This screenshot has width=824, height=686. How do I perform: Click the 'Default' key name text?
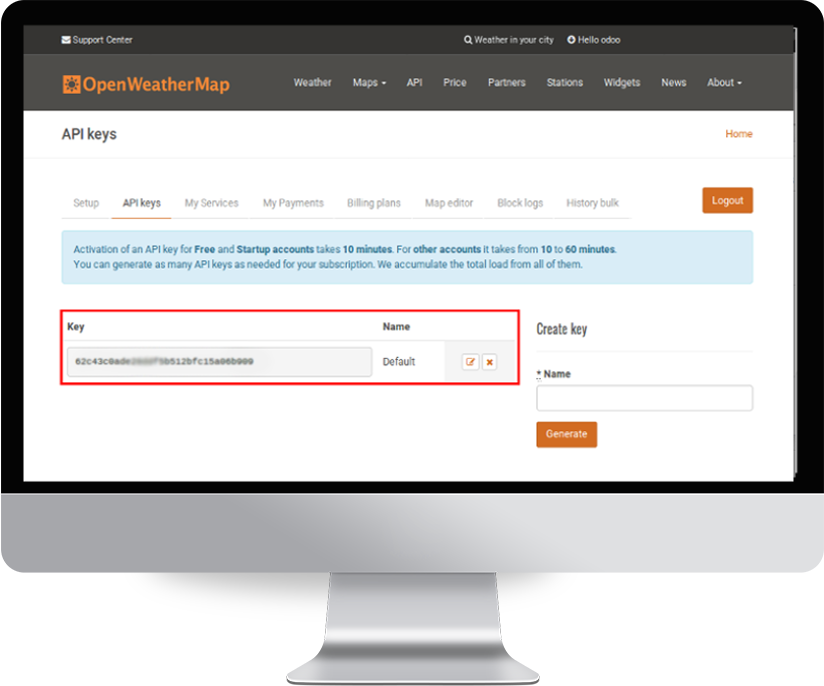point(399,362)
